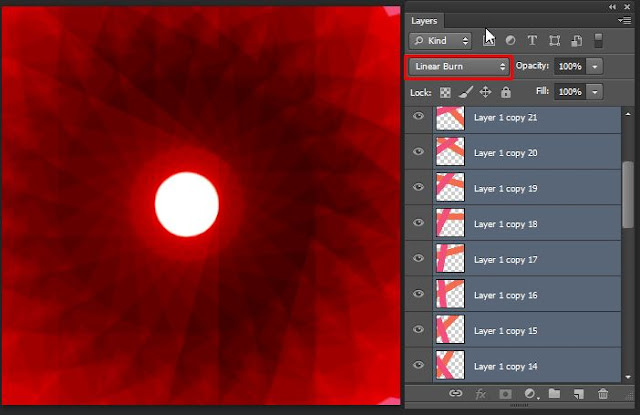Close the Layers panel with X
The width and height of the screenshot is (640, 415).
[x=627, y=7]
